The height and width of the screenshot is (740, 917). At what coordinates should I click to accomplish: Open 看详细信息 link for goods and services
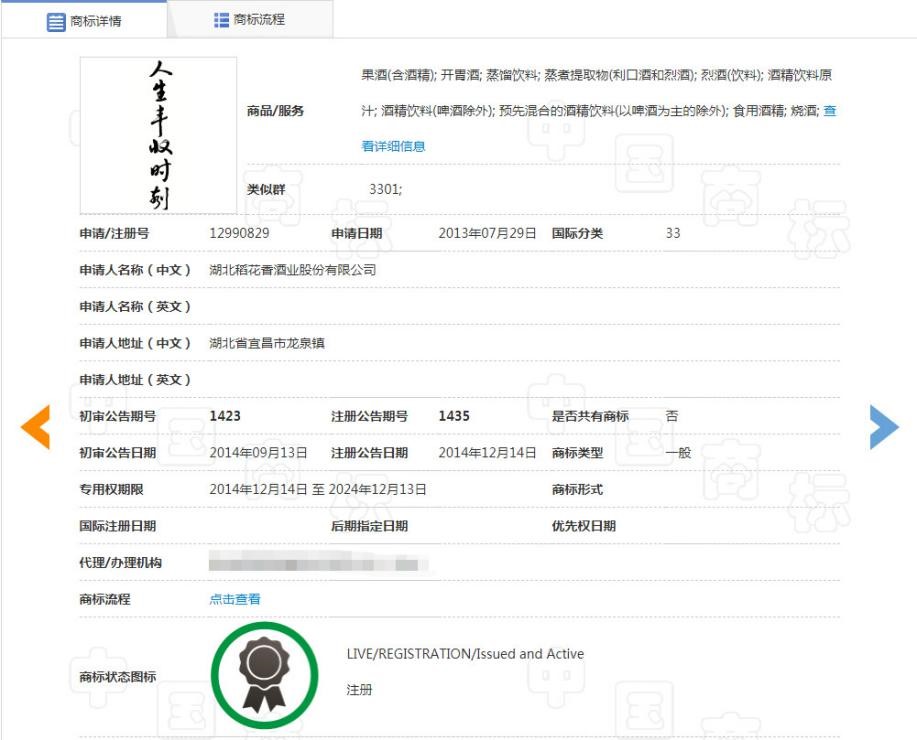coord(393,146)
